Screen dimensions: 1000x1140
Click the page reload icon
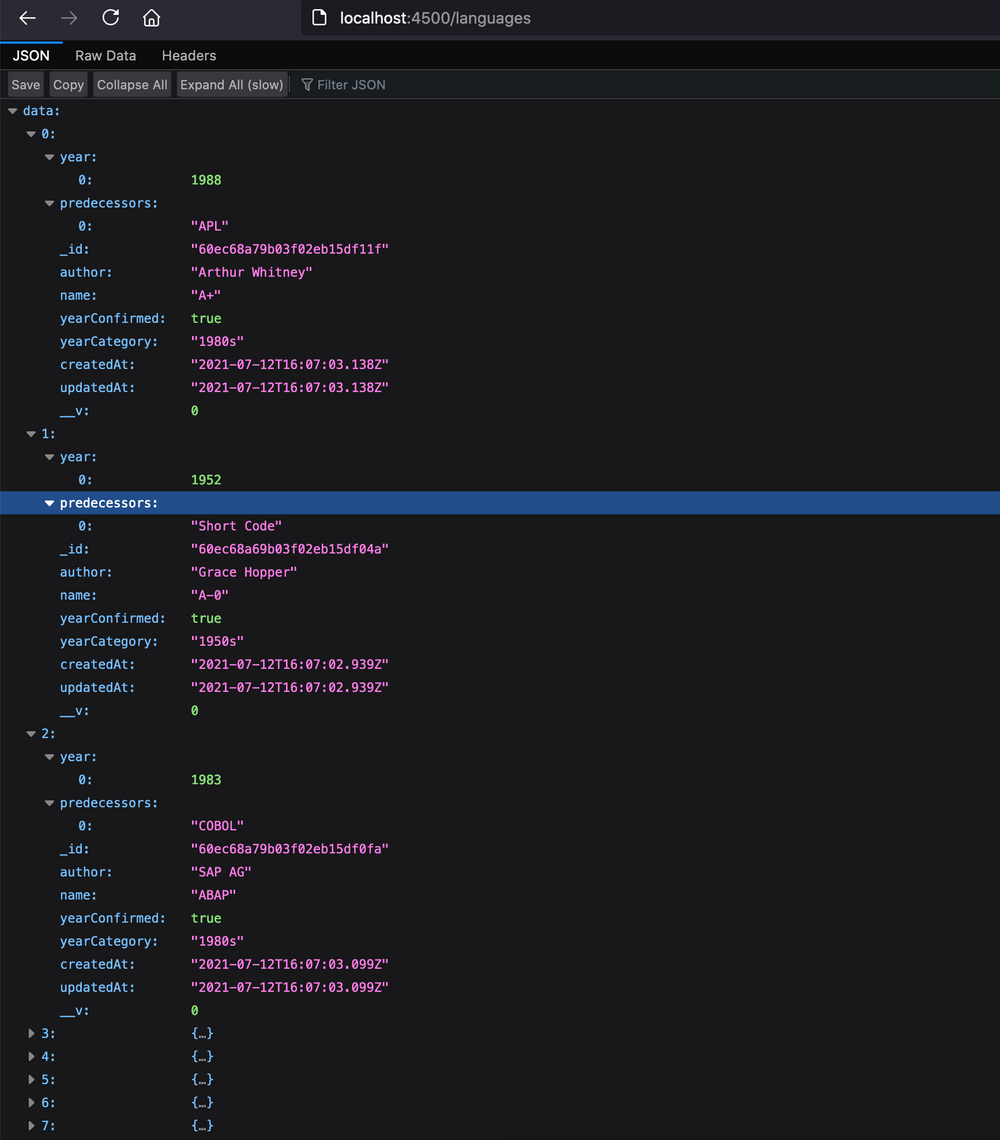point(110,17)
